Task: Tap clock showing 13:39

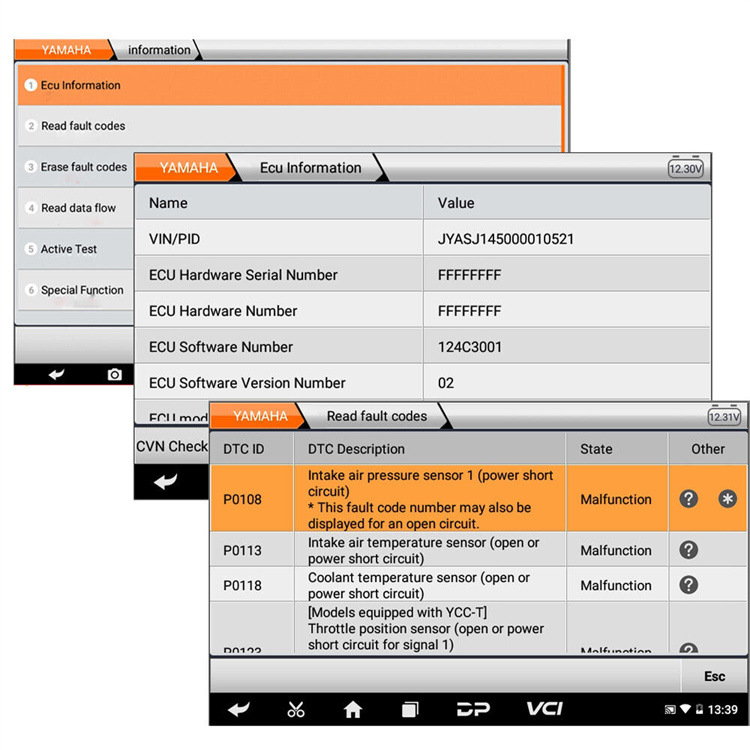Action: click(x=722, y=709)
